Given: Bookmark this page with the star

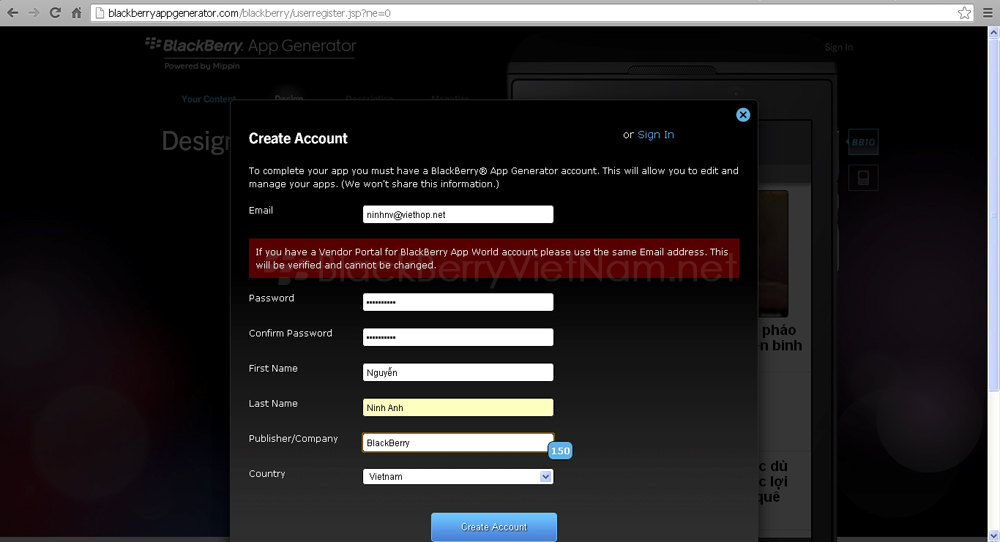Looking at the screenshot, I should click(x=964, y=13).
